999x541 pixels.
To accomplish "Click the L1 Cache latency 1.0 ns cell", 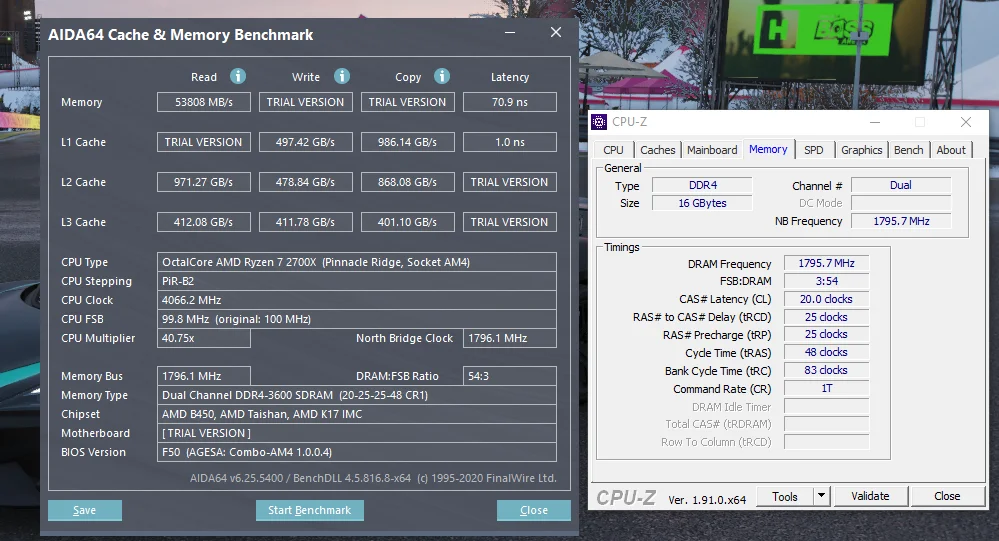I will pyautogui.click(x=510, y=142).
